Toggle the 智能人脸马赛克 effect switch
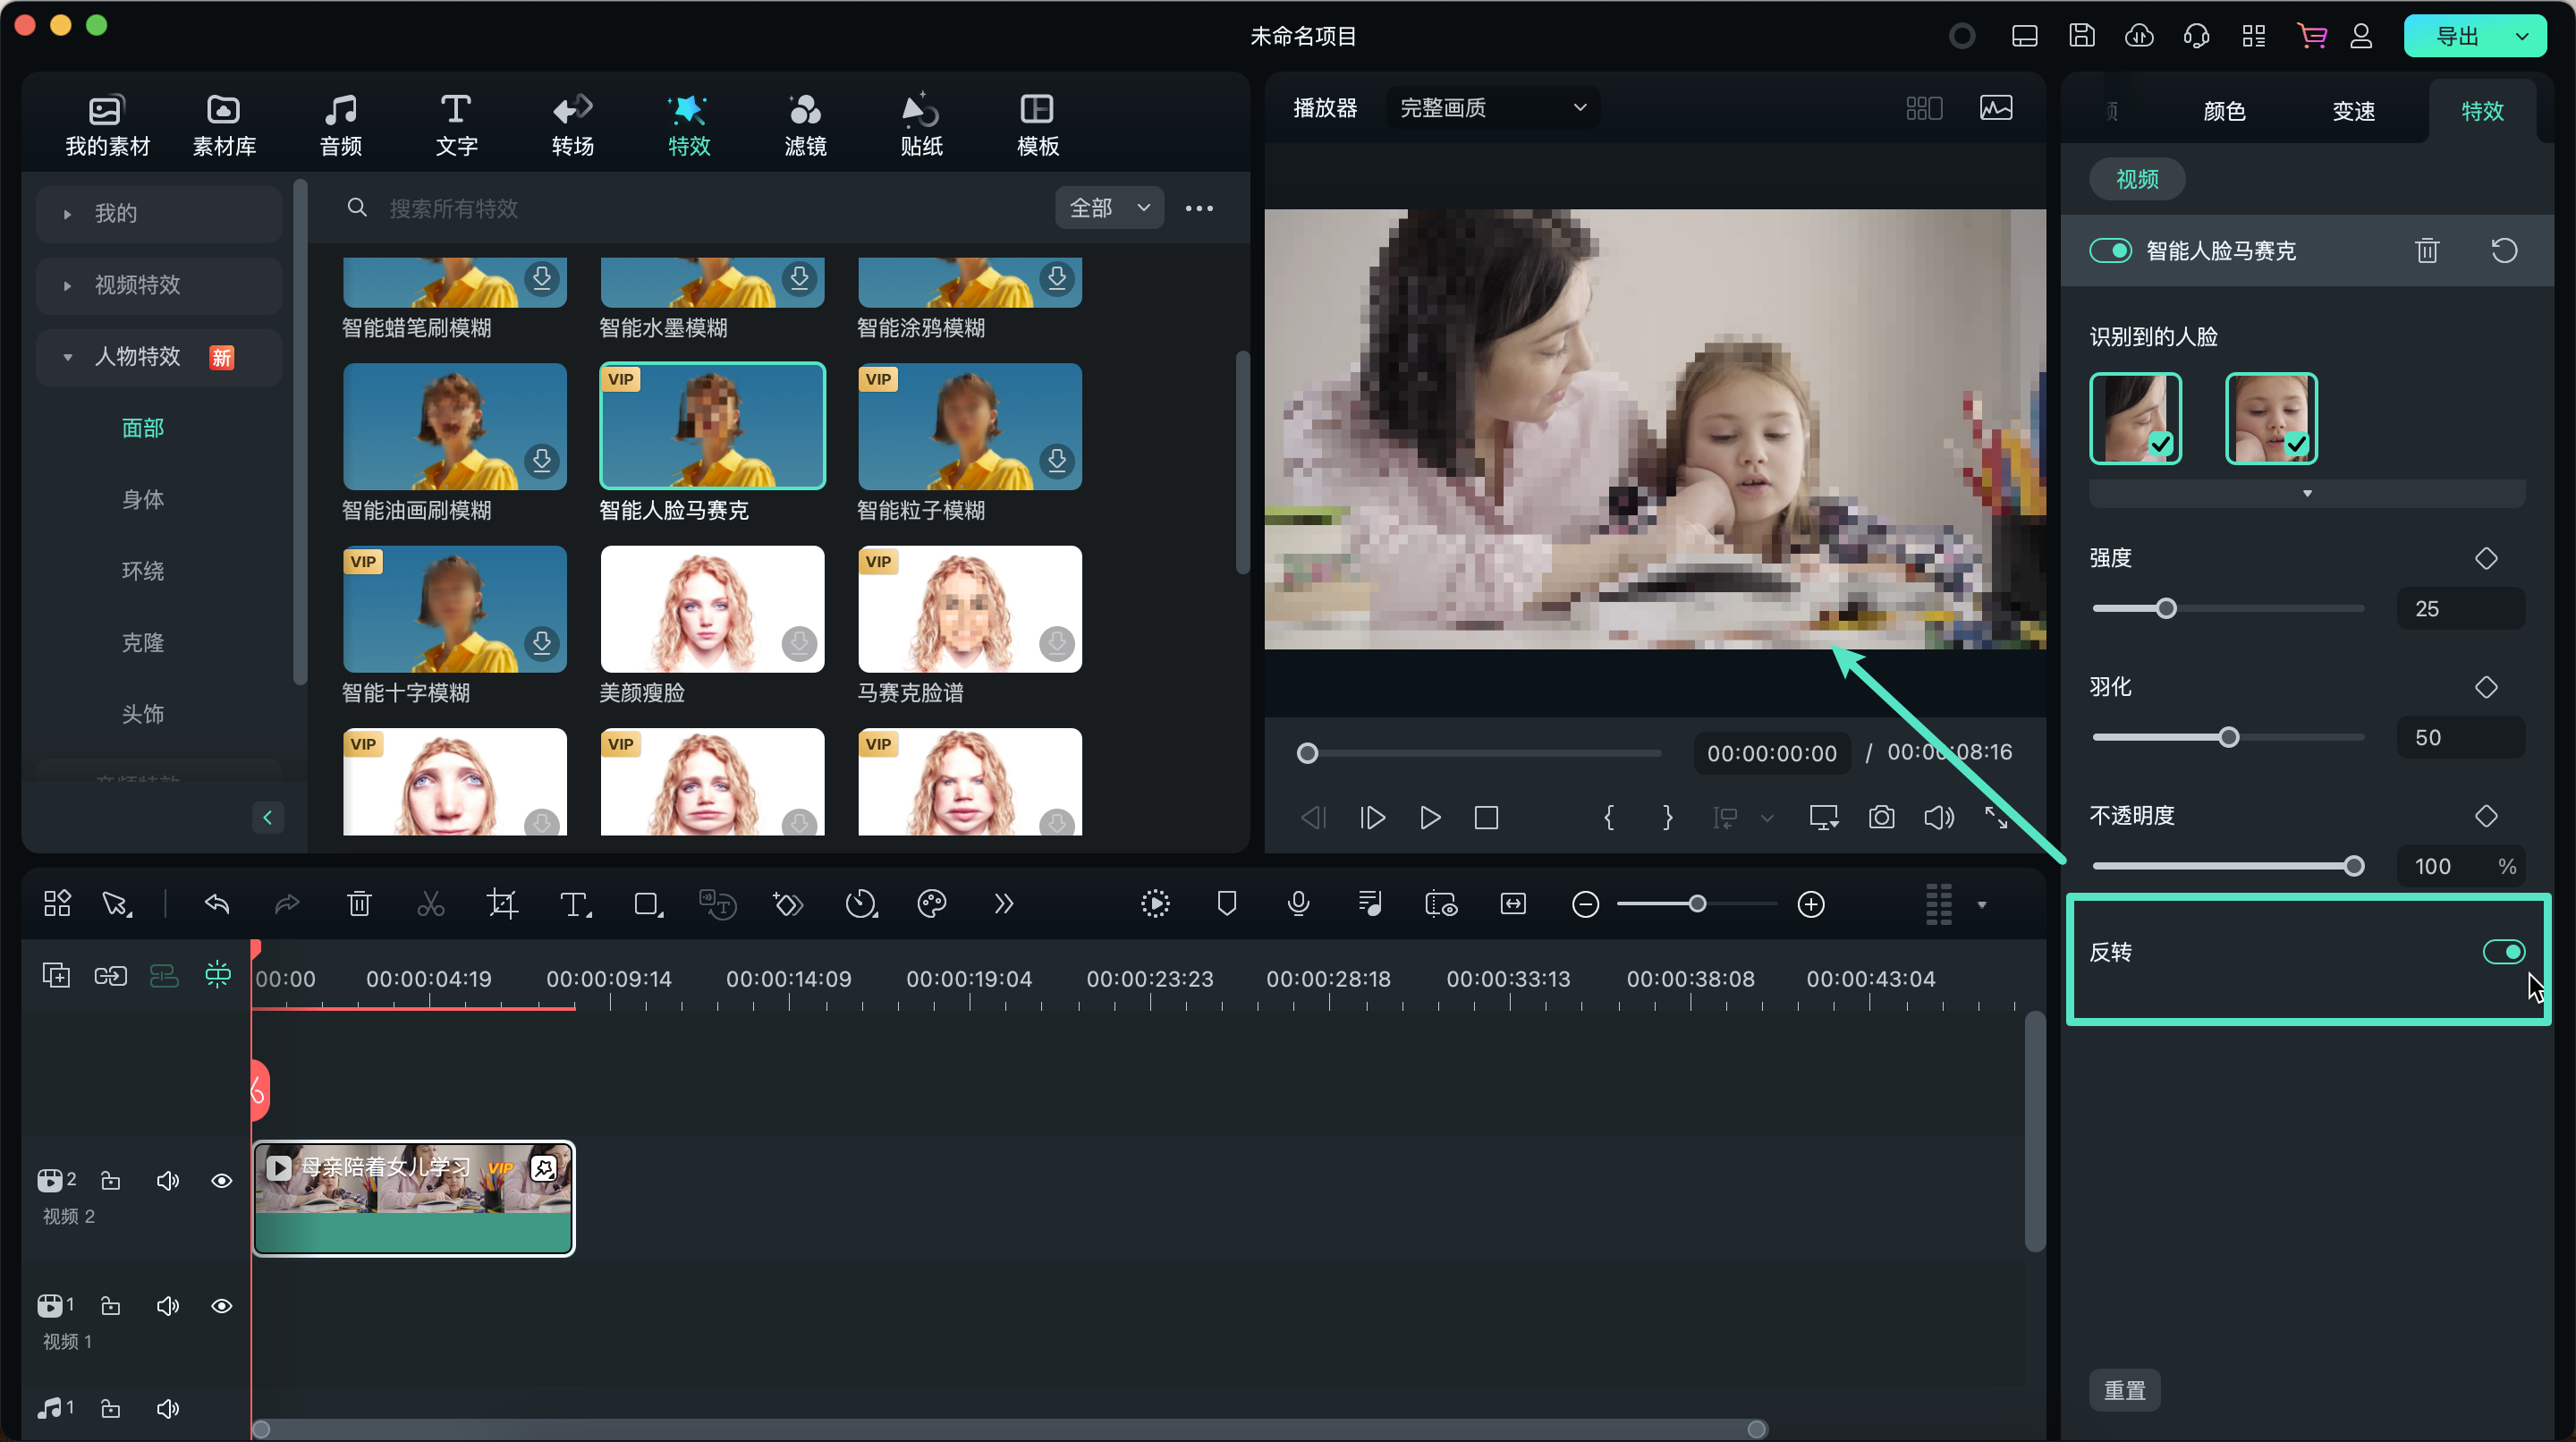The height and width of the screenshot is (1442, 2576). pos(2111,250)
